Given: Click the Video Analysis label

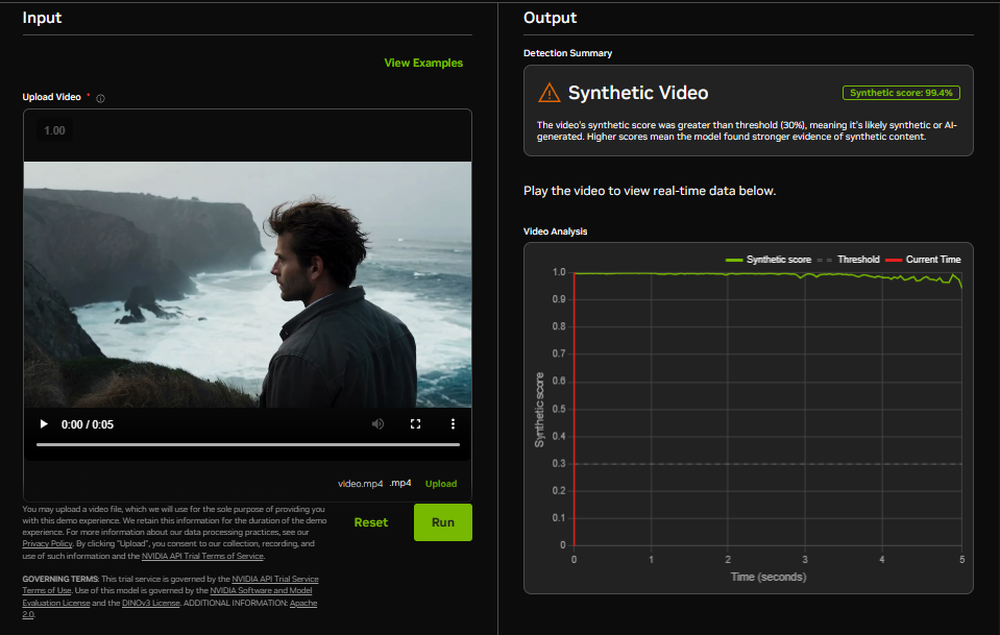Looking at the screenshot, I should point(555,231).
